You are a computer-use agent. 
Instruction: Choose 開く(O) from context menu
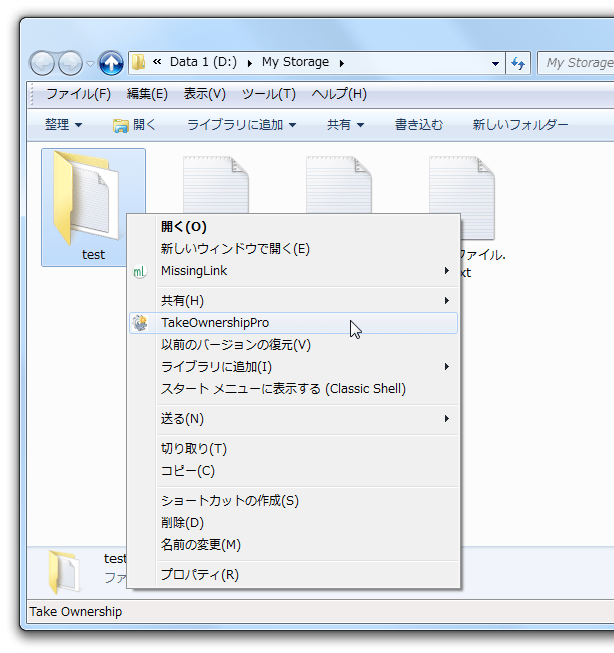(x=293, y=227)
